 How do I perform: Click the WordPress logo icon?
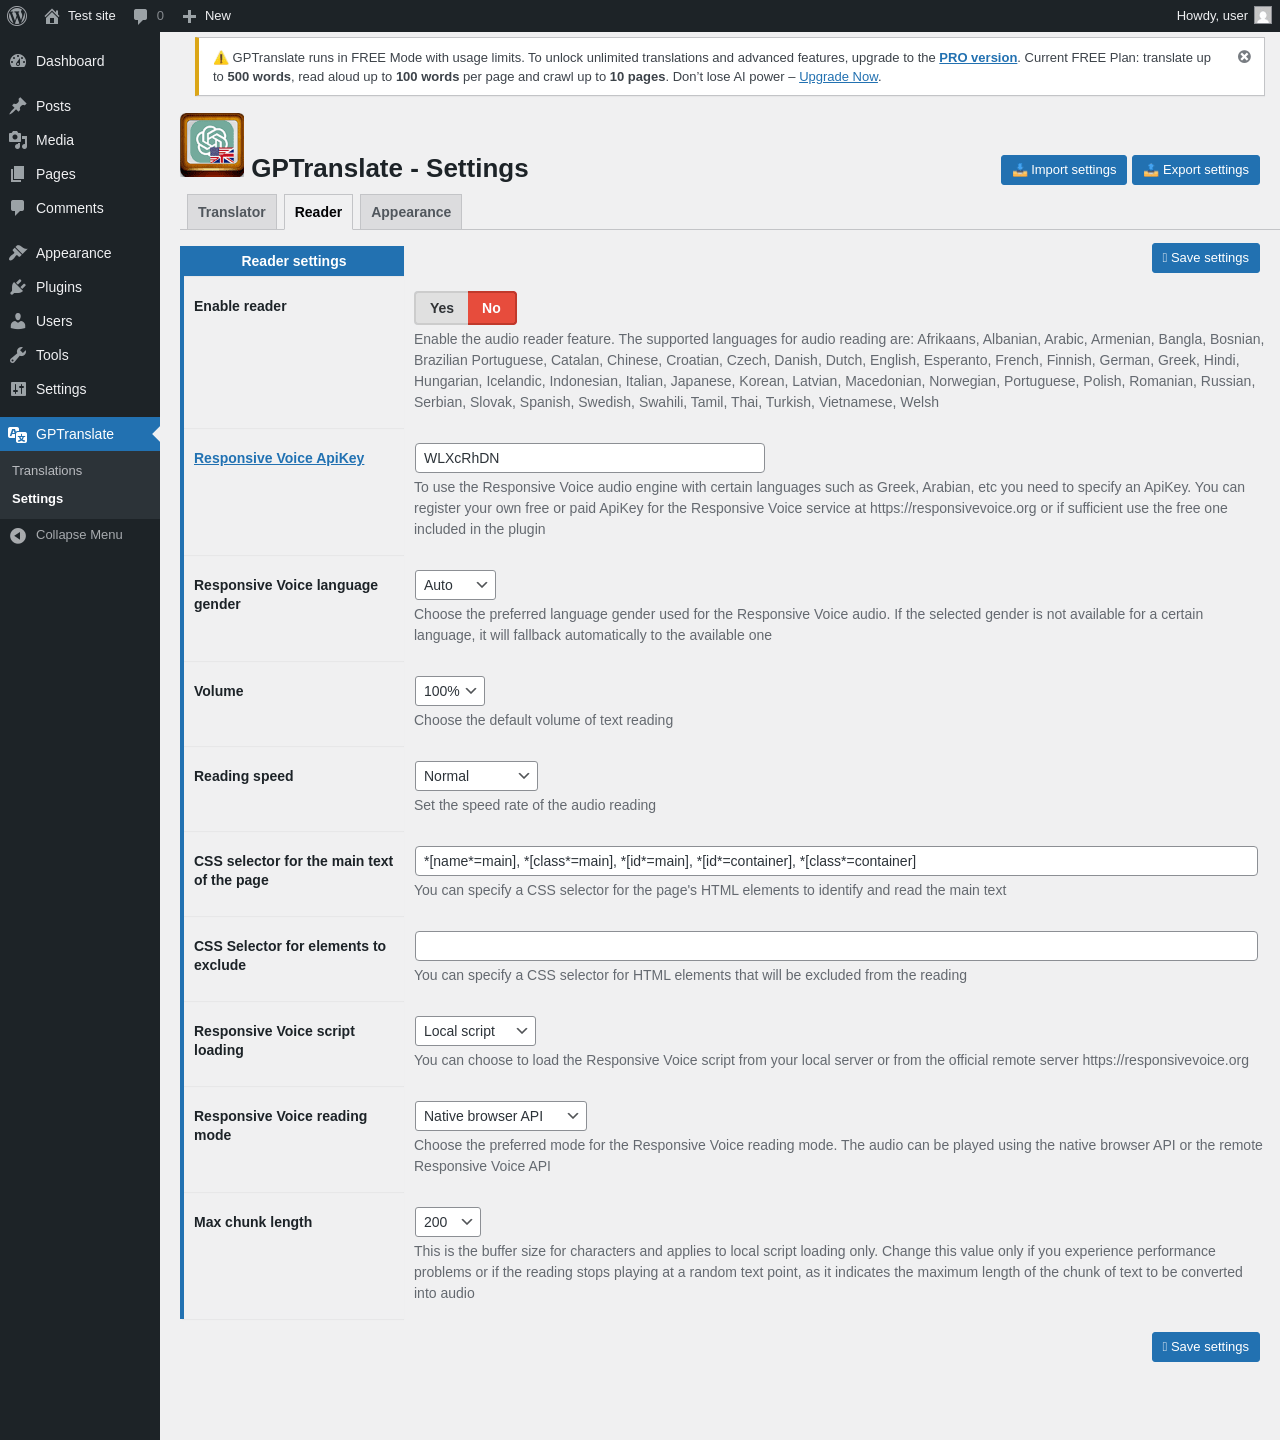[17, 16]
